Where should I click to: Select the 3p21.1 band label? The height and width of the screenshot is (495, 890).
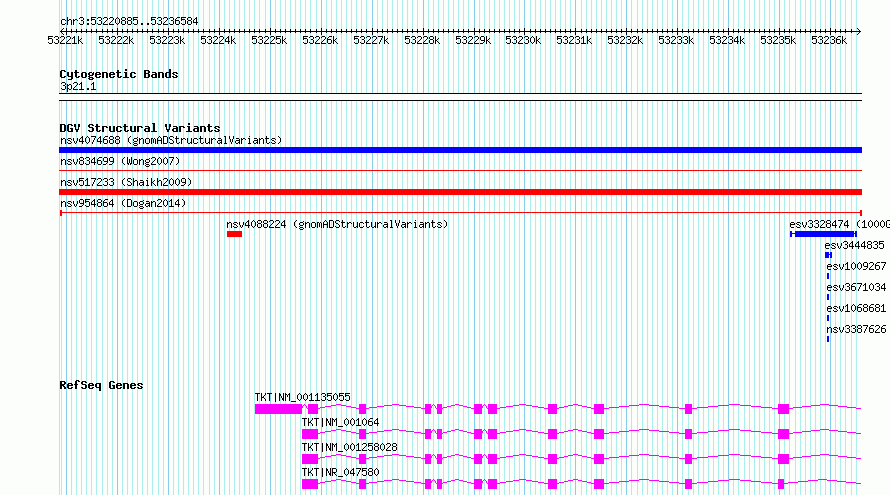78,86
